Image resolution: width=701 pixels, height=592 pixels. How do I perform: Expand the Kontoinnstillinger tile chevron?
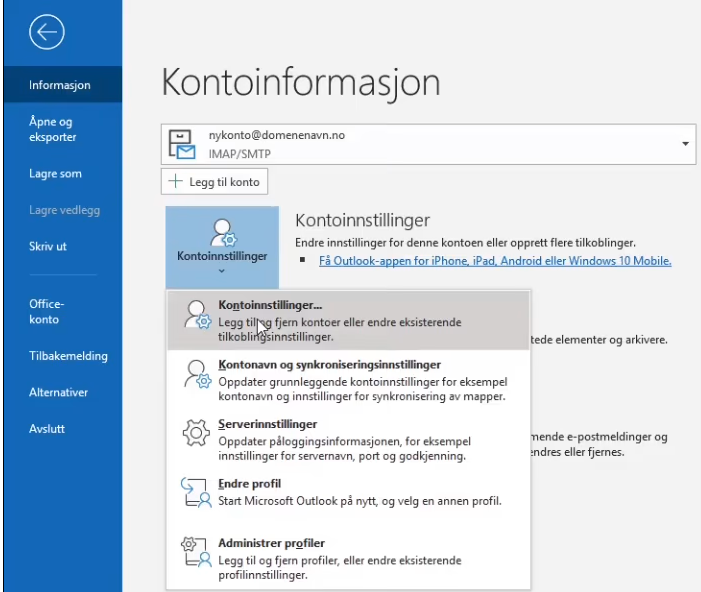pyautogui.click(x=222, y=271)
